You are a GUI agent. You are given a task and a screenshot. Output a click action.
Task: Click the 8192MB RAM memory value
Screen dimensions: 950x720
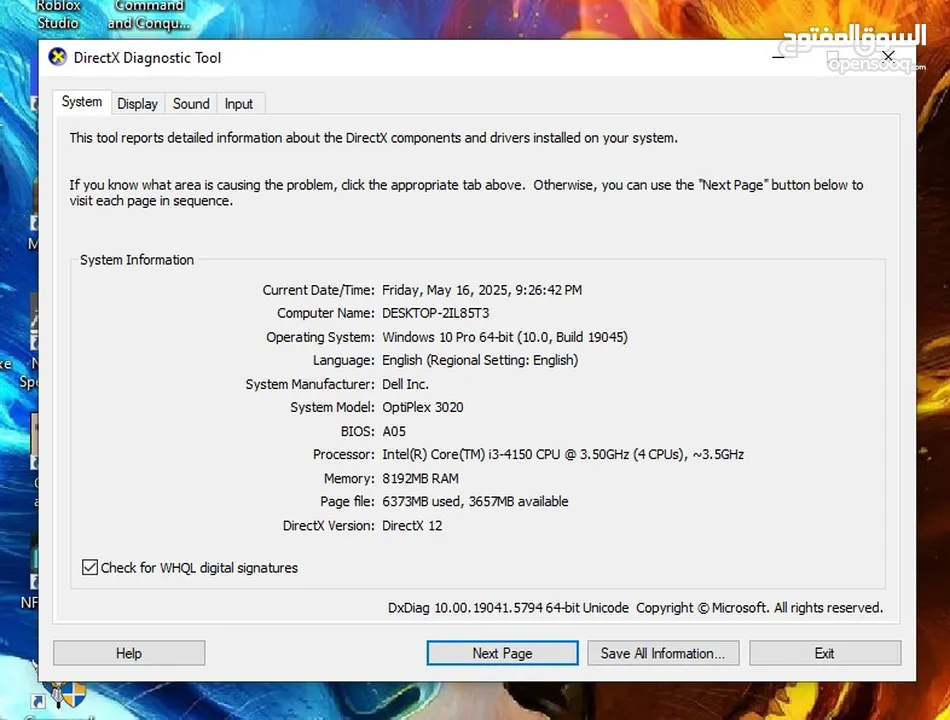click(x=420, y=479)
